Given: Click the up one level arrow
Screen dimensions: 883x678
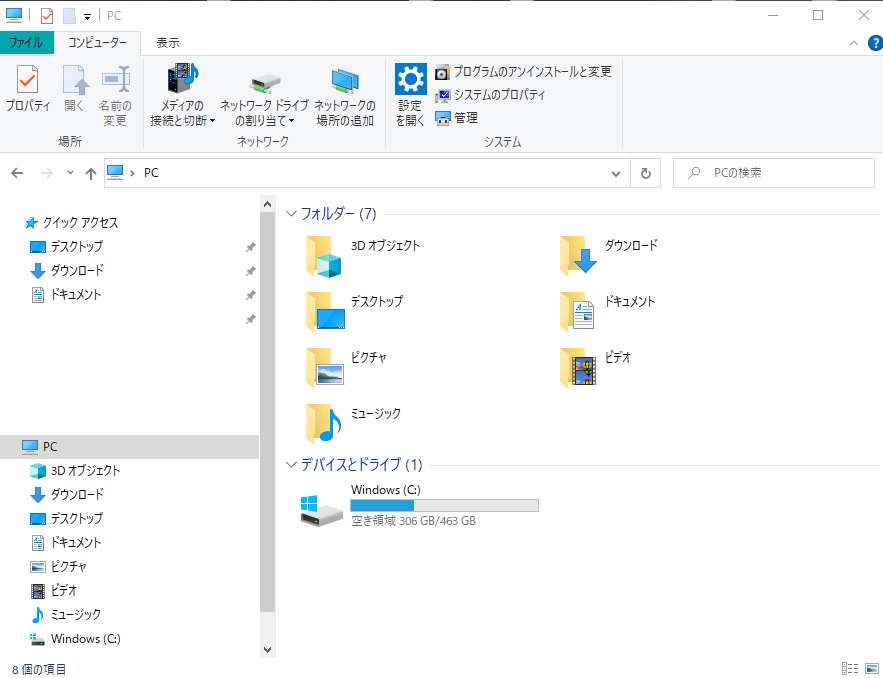Looking at the screenshot, I should tap(91, 173).
